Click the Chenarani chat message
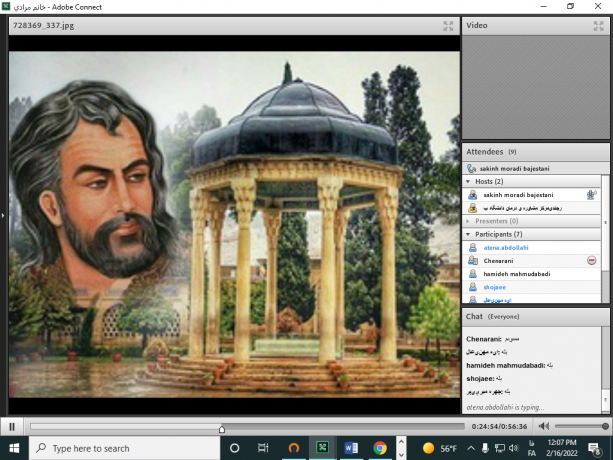613x460 pixels. click(493, 339)
